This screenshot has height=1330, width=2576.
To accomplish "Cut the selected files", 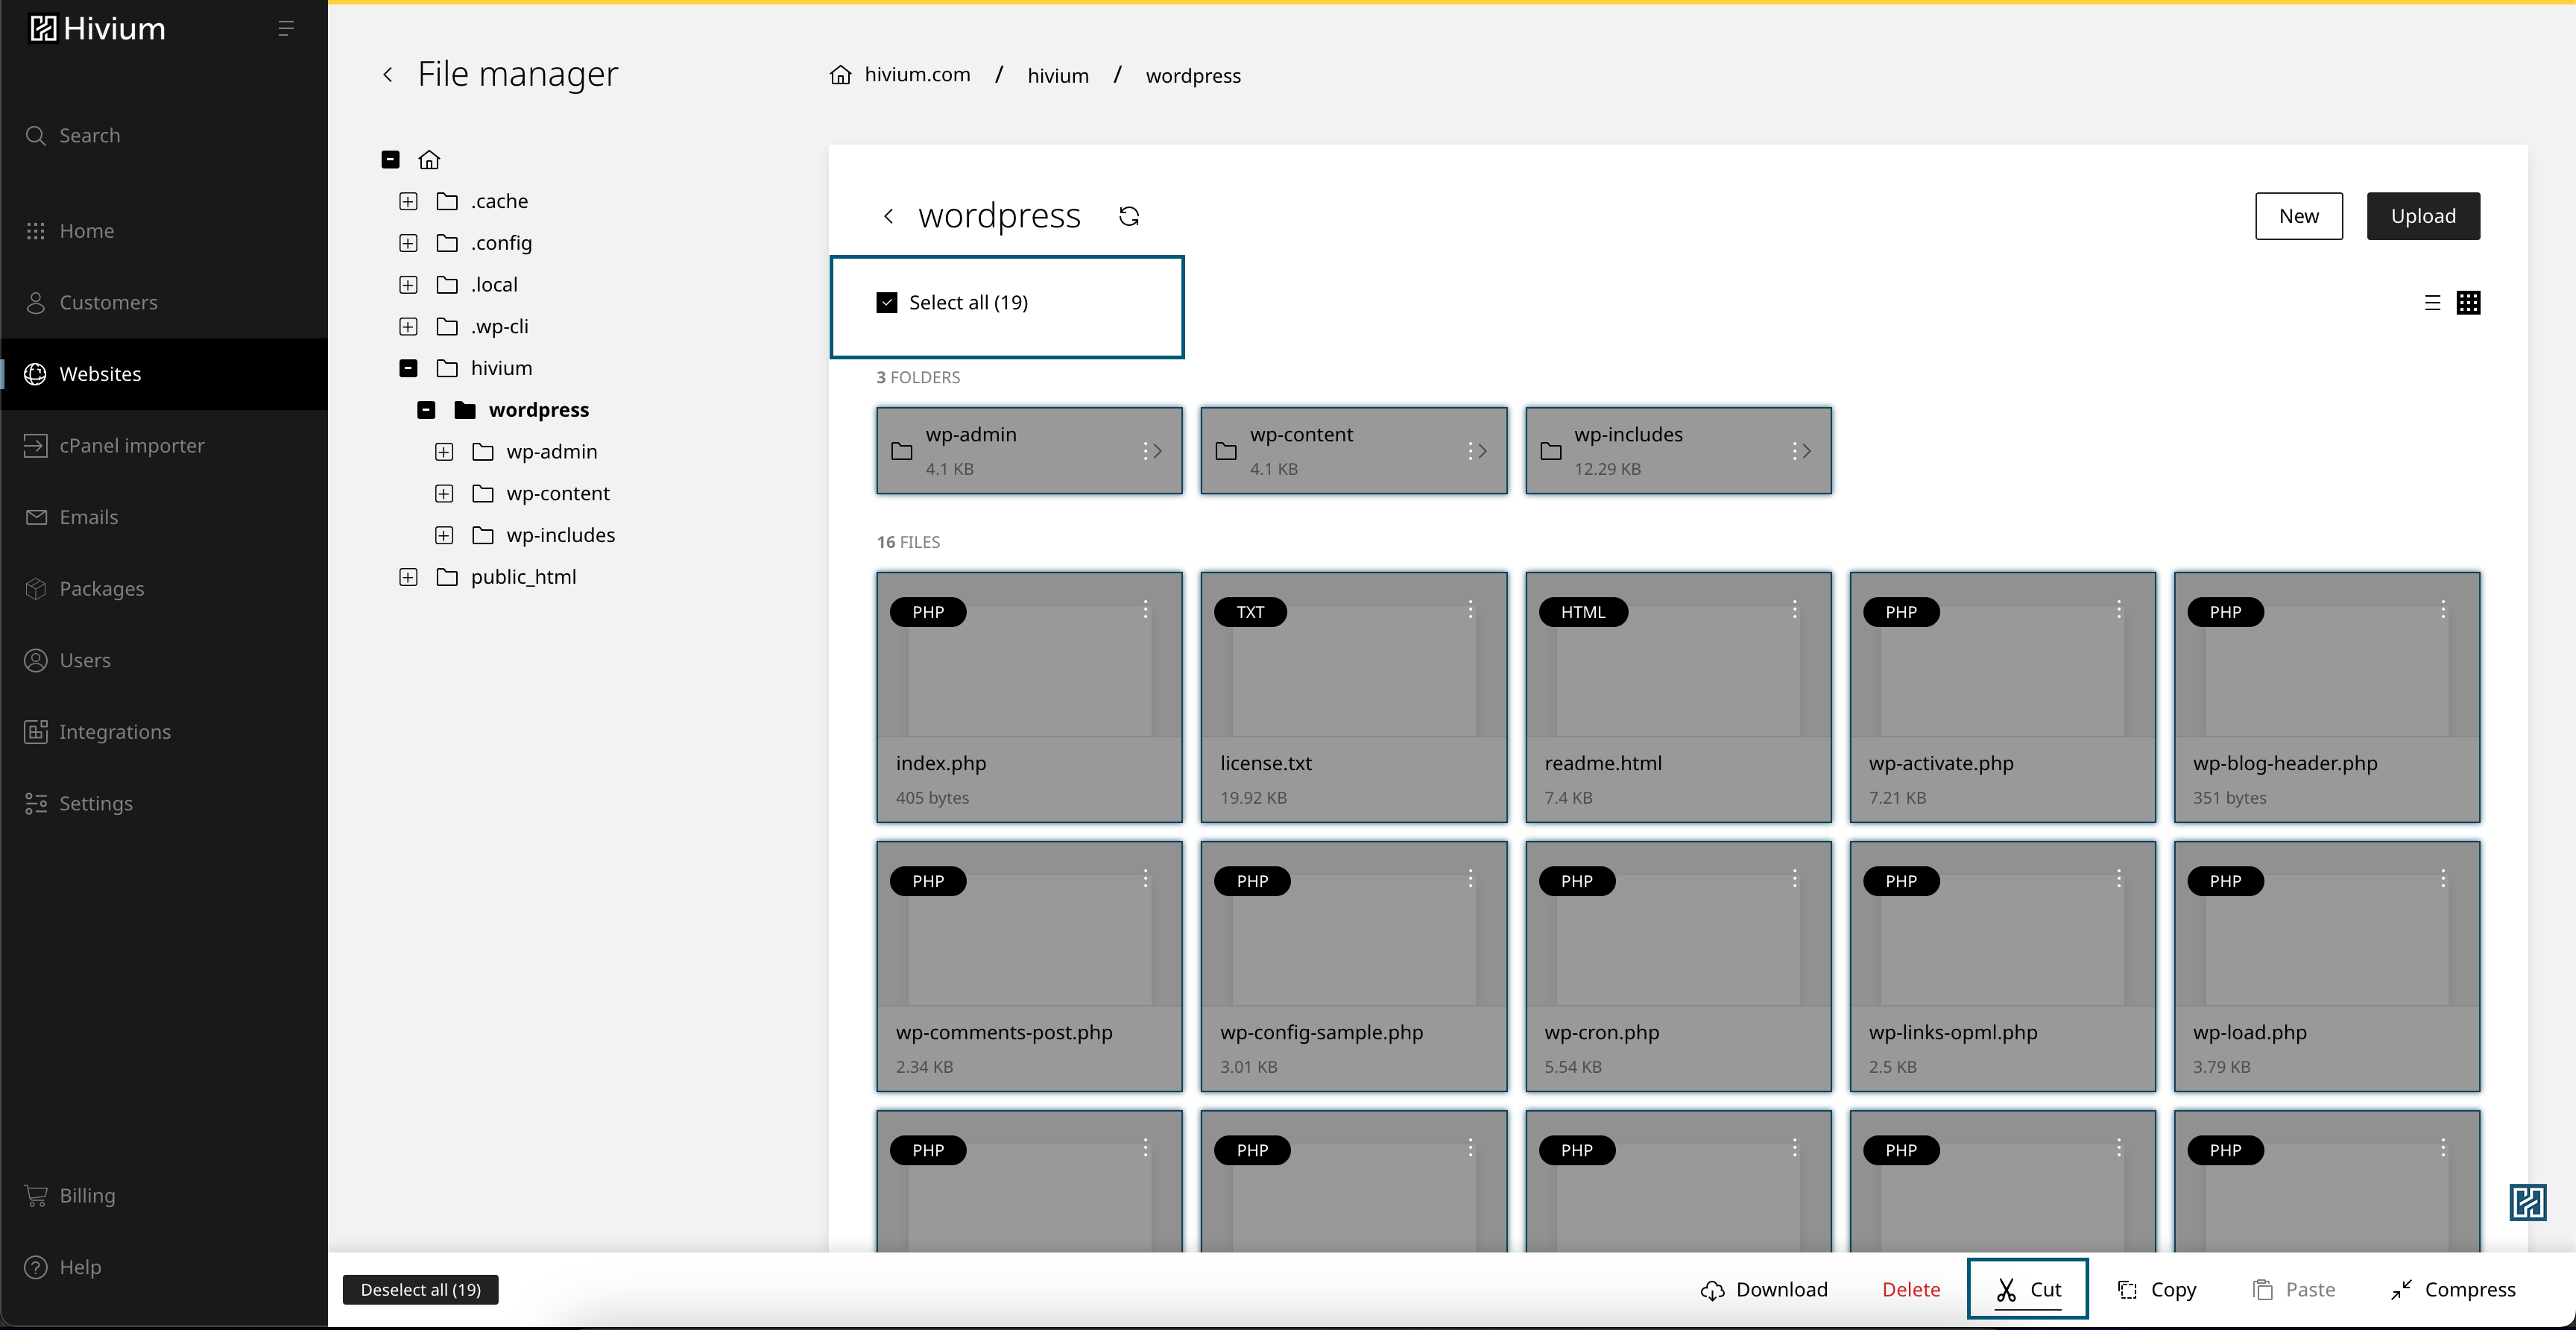I will click(x=2028, y=1290).
